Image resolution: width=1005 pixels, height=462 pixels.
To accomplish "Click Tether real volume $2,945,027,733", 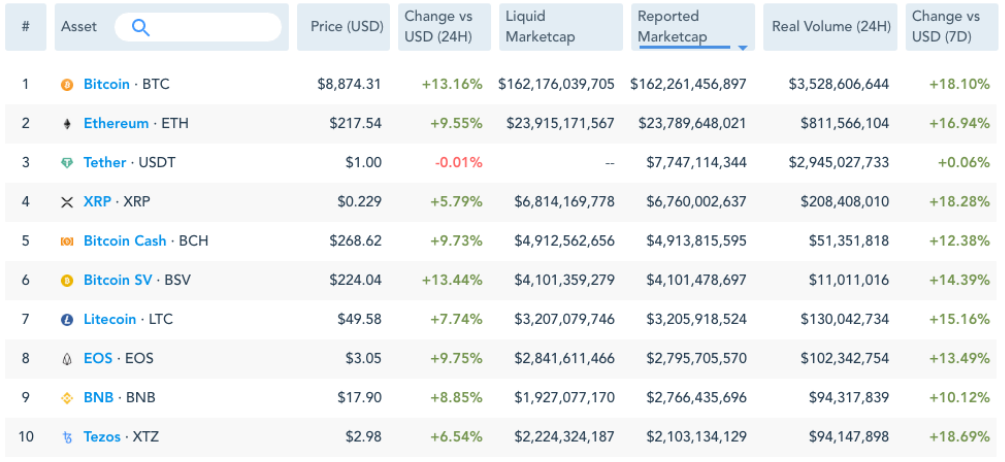I will tap(839, 162).
